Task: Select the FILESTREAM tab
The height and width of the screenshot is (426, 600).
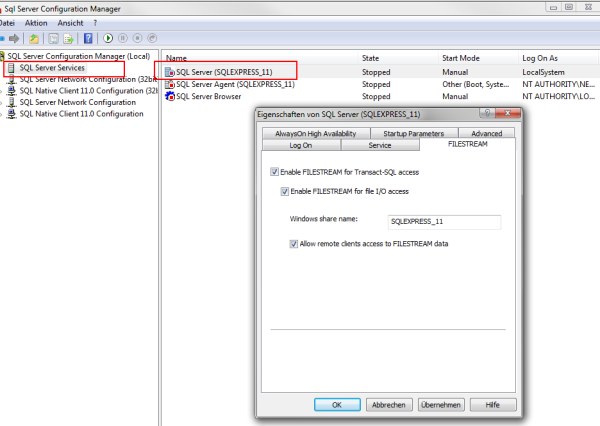Action: pos(468,144)
